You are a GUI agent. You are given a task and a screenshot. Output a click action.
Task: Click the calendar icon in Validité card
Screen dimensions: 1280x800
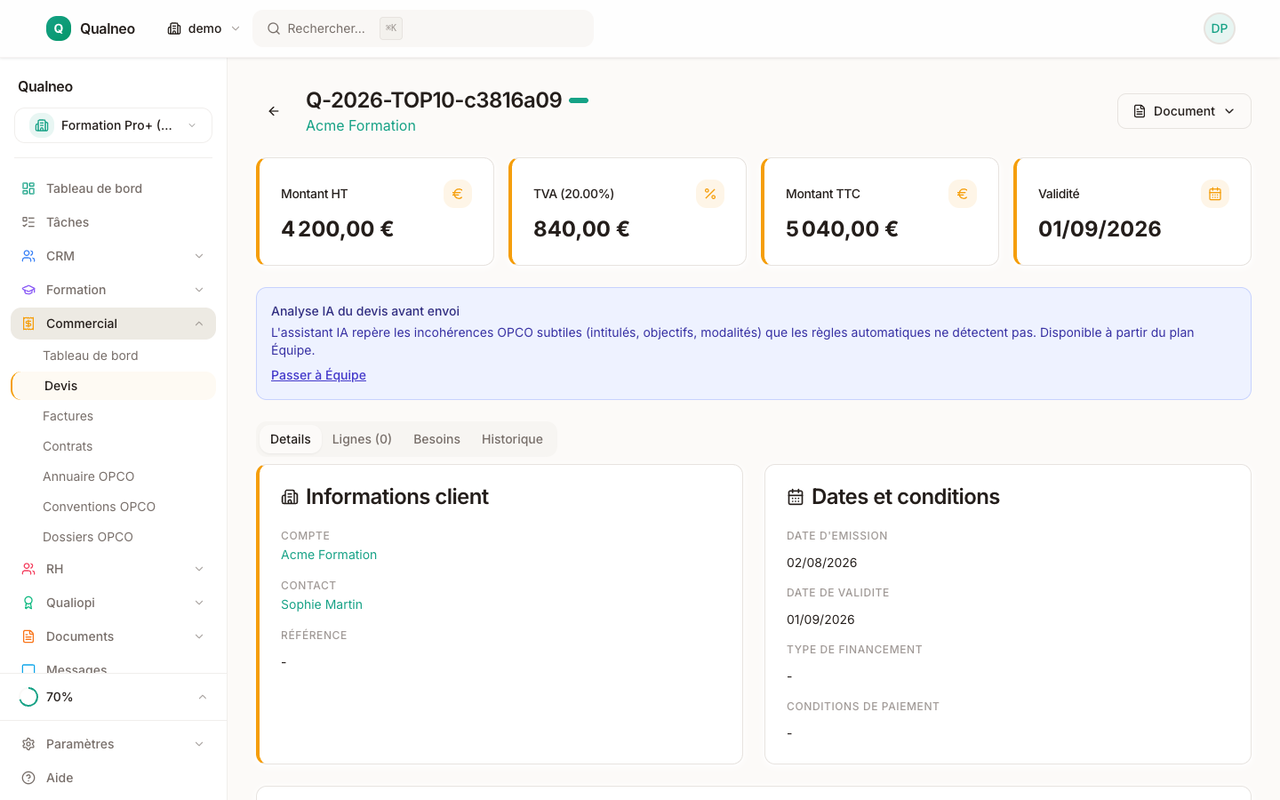[x=1215, y=194]
